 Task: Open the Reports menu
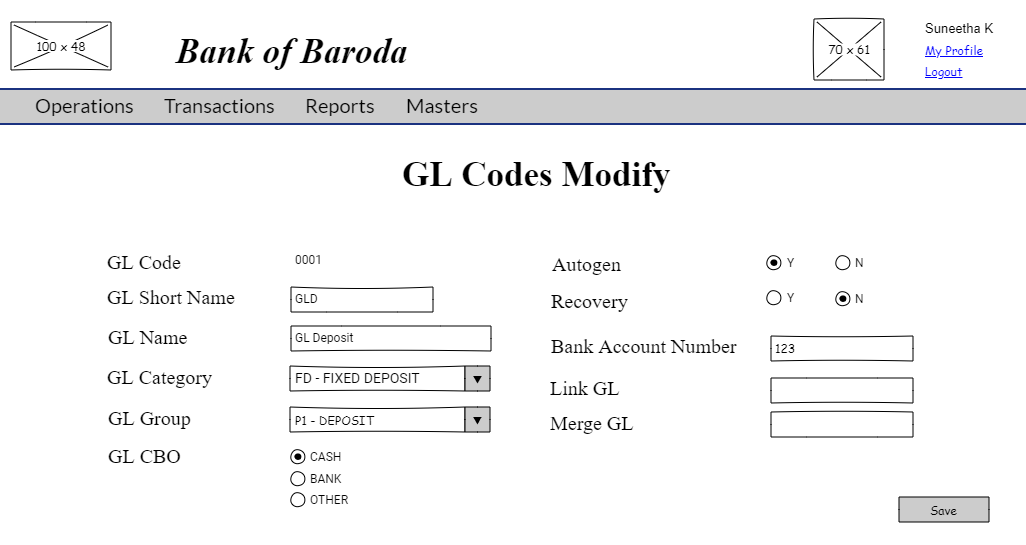click(x=340, y=106)
